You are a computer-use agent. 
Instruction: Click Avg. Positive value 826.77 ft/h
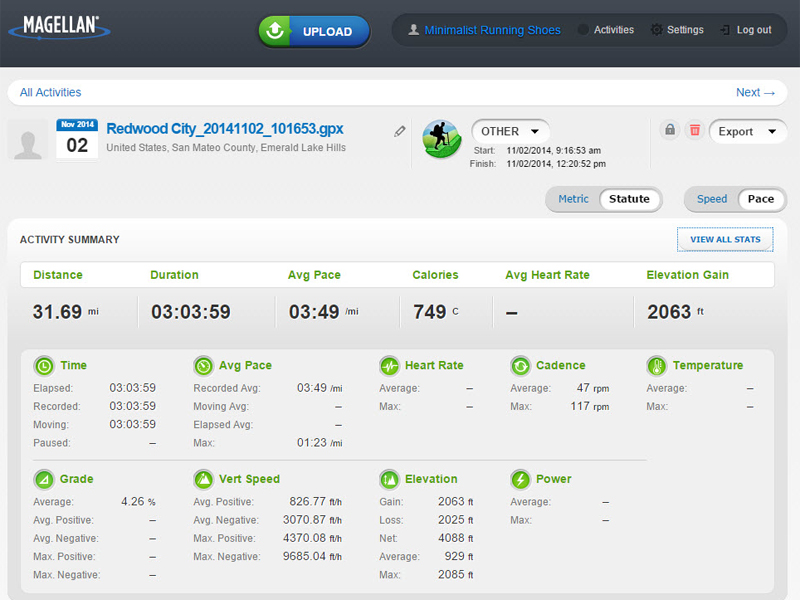click(315, 502)
